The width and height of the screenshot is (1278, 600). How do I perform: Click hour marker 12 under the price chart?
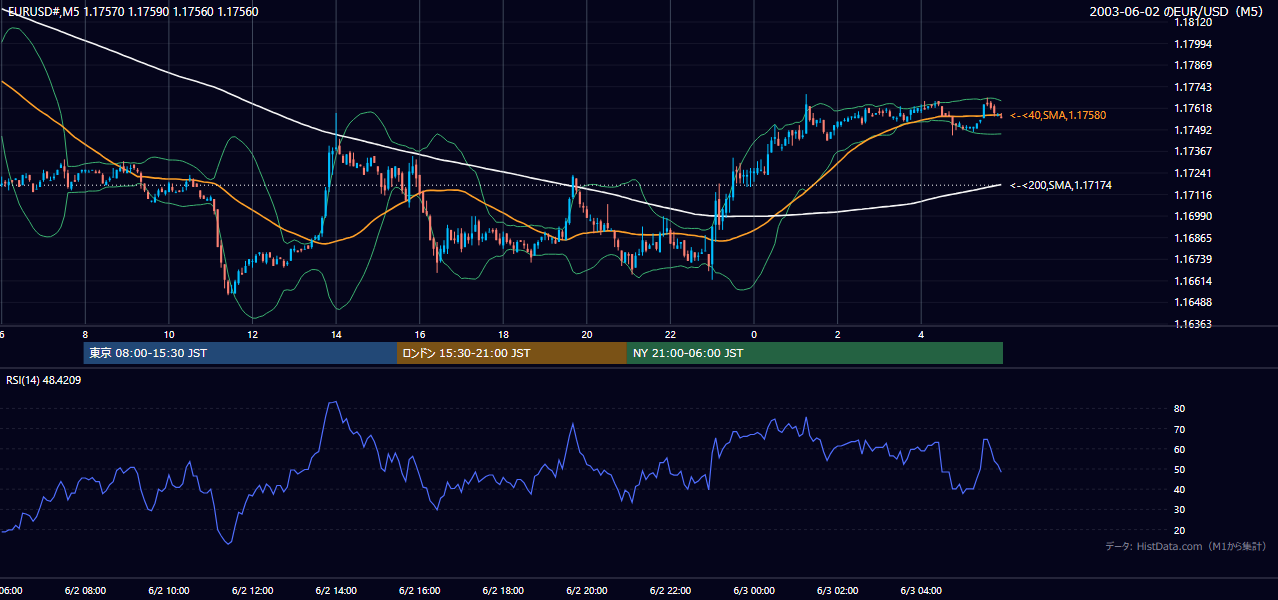point(252,334)
